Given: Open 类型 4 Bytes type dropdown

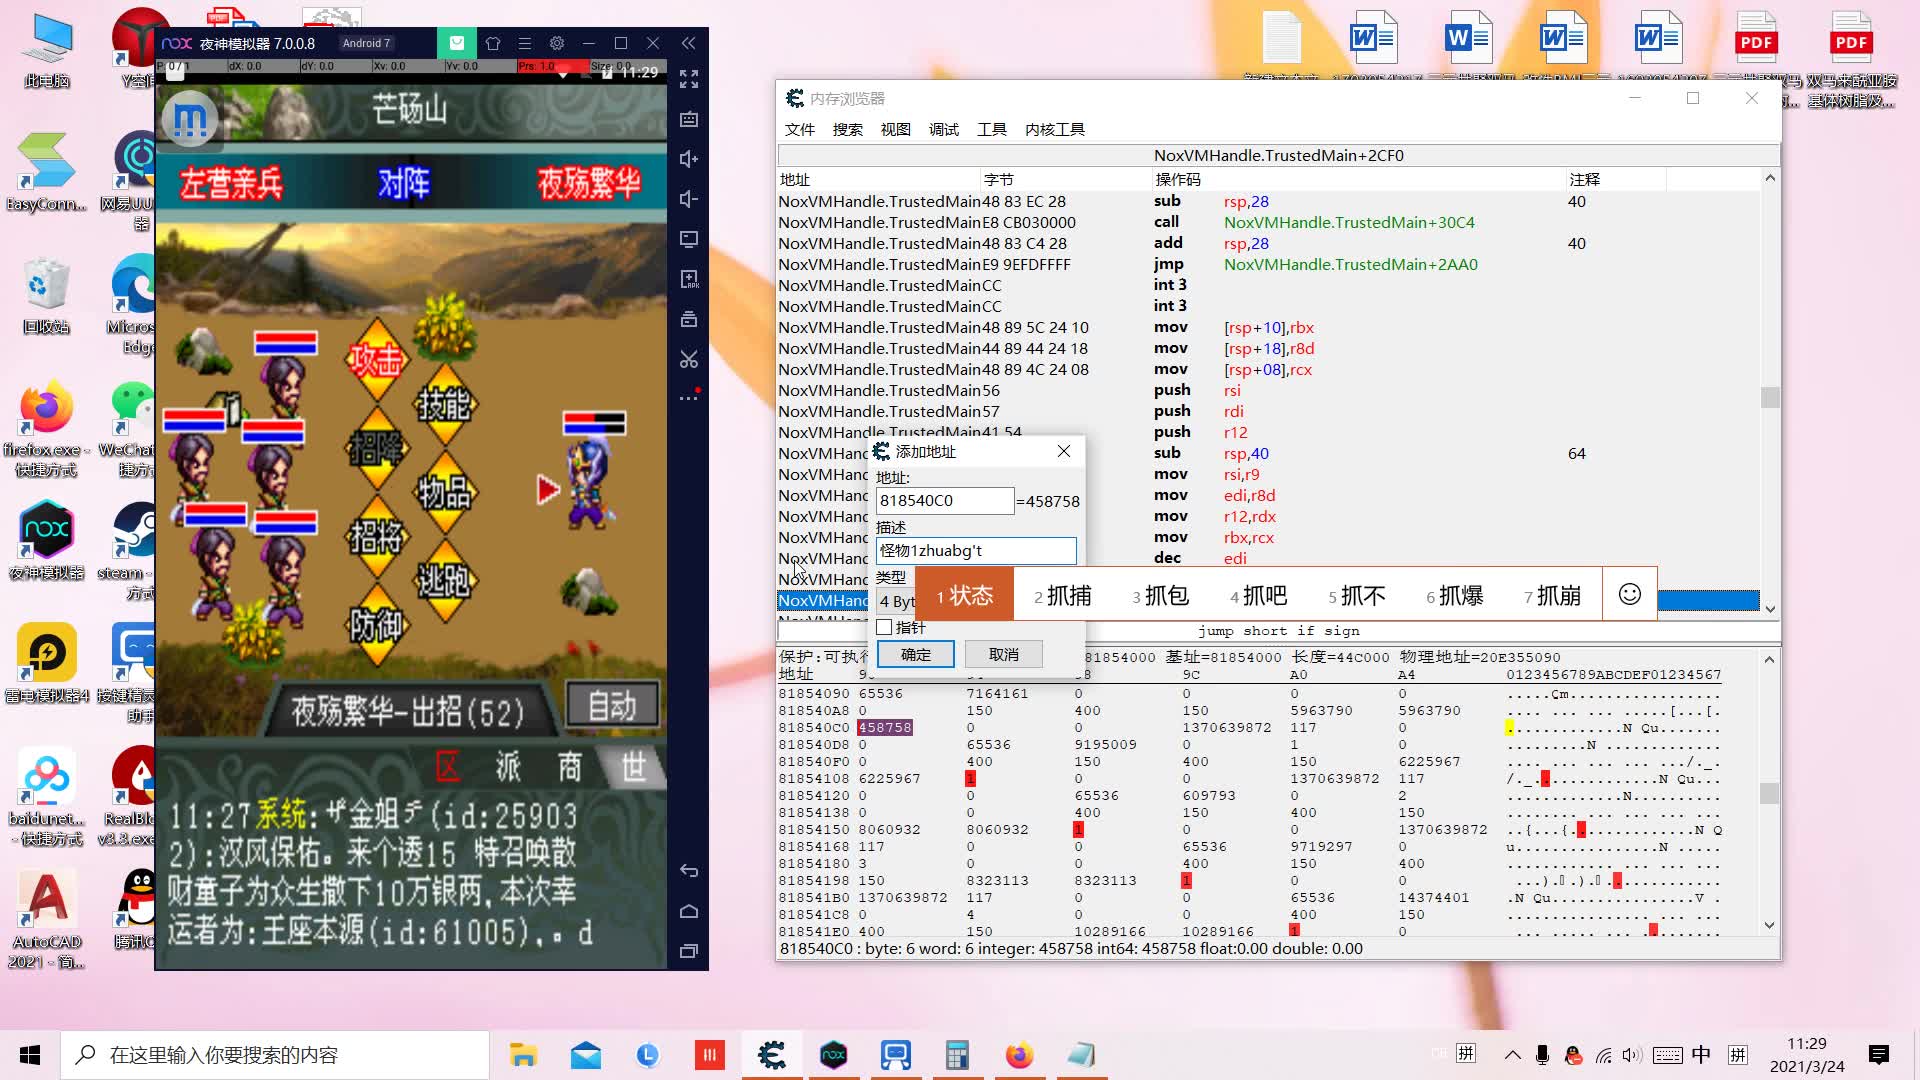Looking at the screenshot, I should pos(896,601).
